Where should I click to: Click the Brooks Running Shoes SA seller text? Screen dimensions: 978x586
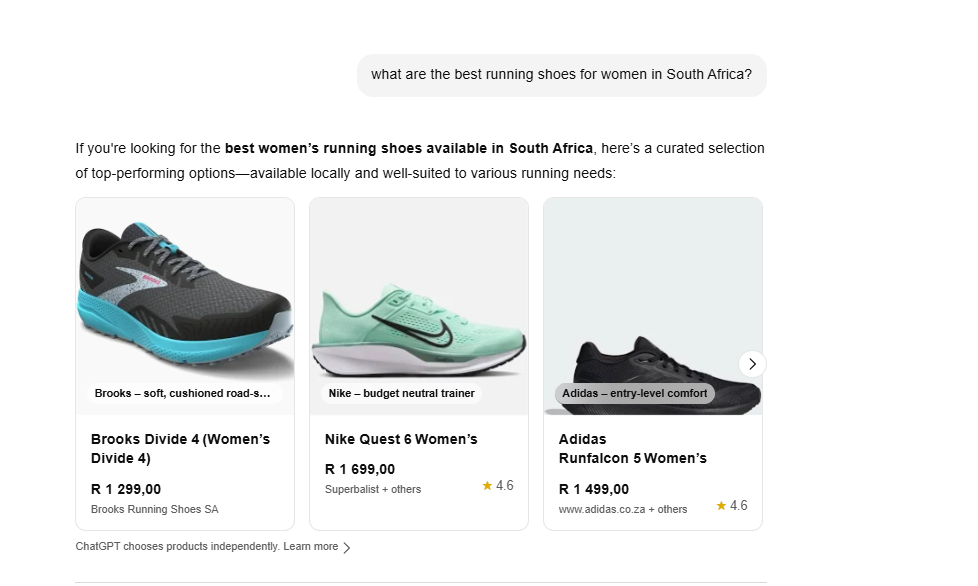155,509
